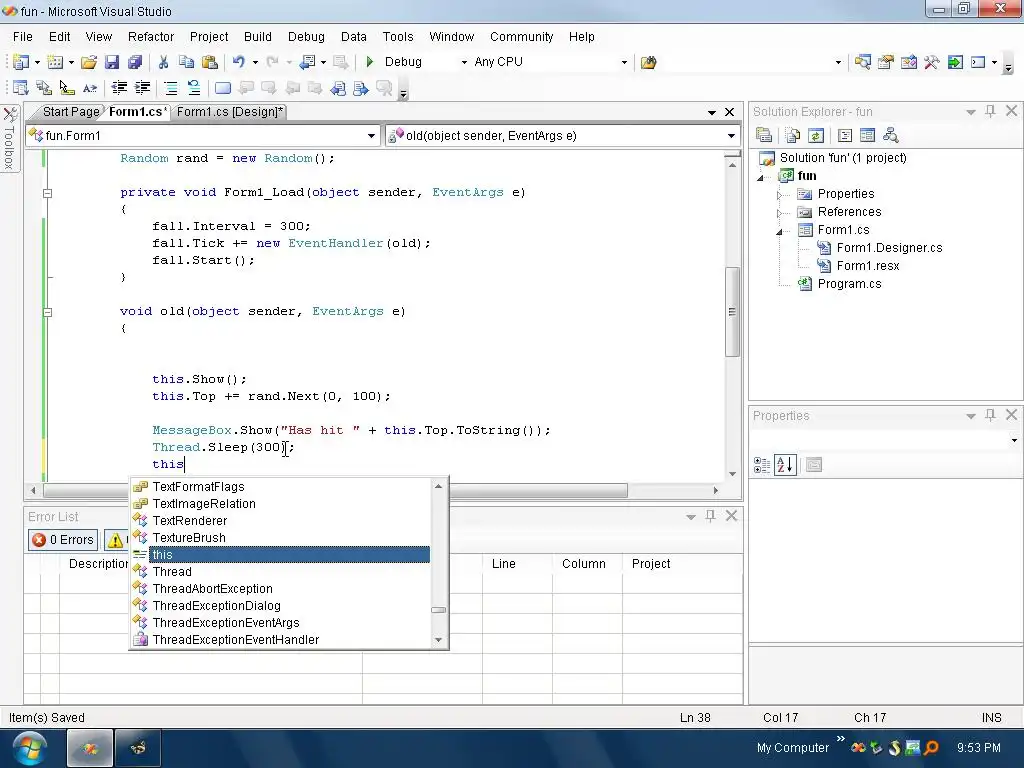Expand the Properties node in Solution Explorer
This screenshot has width=1024, height=768.
[779, 195]
